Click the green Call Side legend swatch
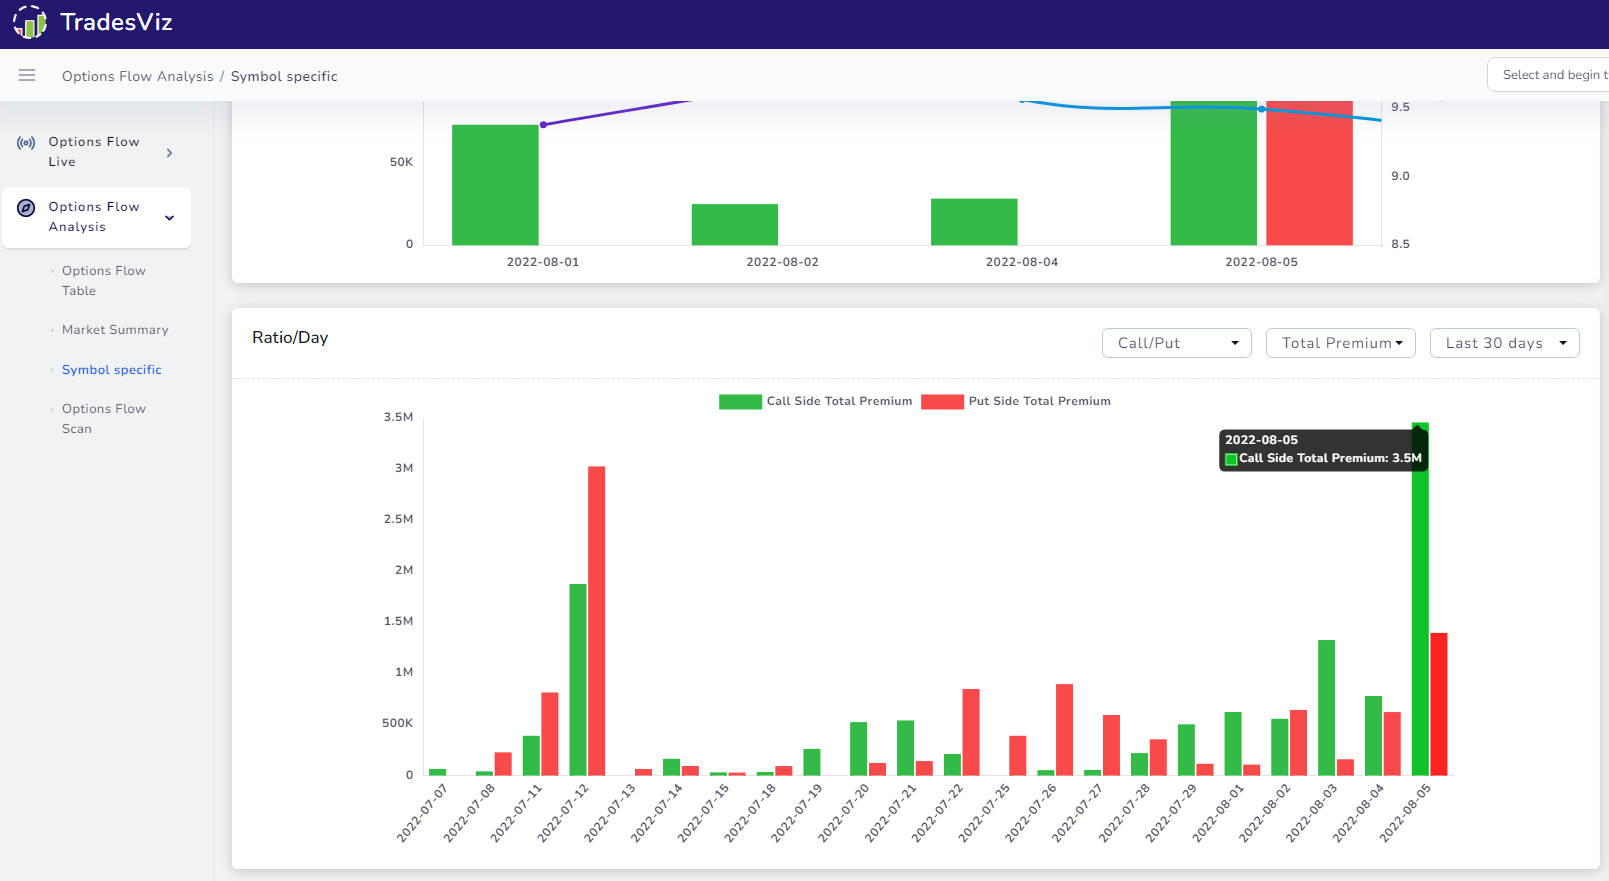The width and height of the screenshot is (1609, 881). pyautogui.click(x=740, y=402)
